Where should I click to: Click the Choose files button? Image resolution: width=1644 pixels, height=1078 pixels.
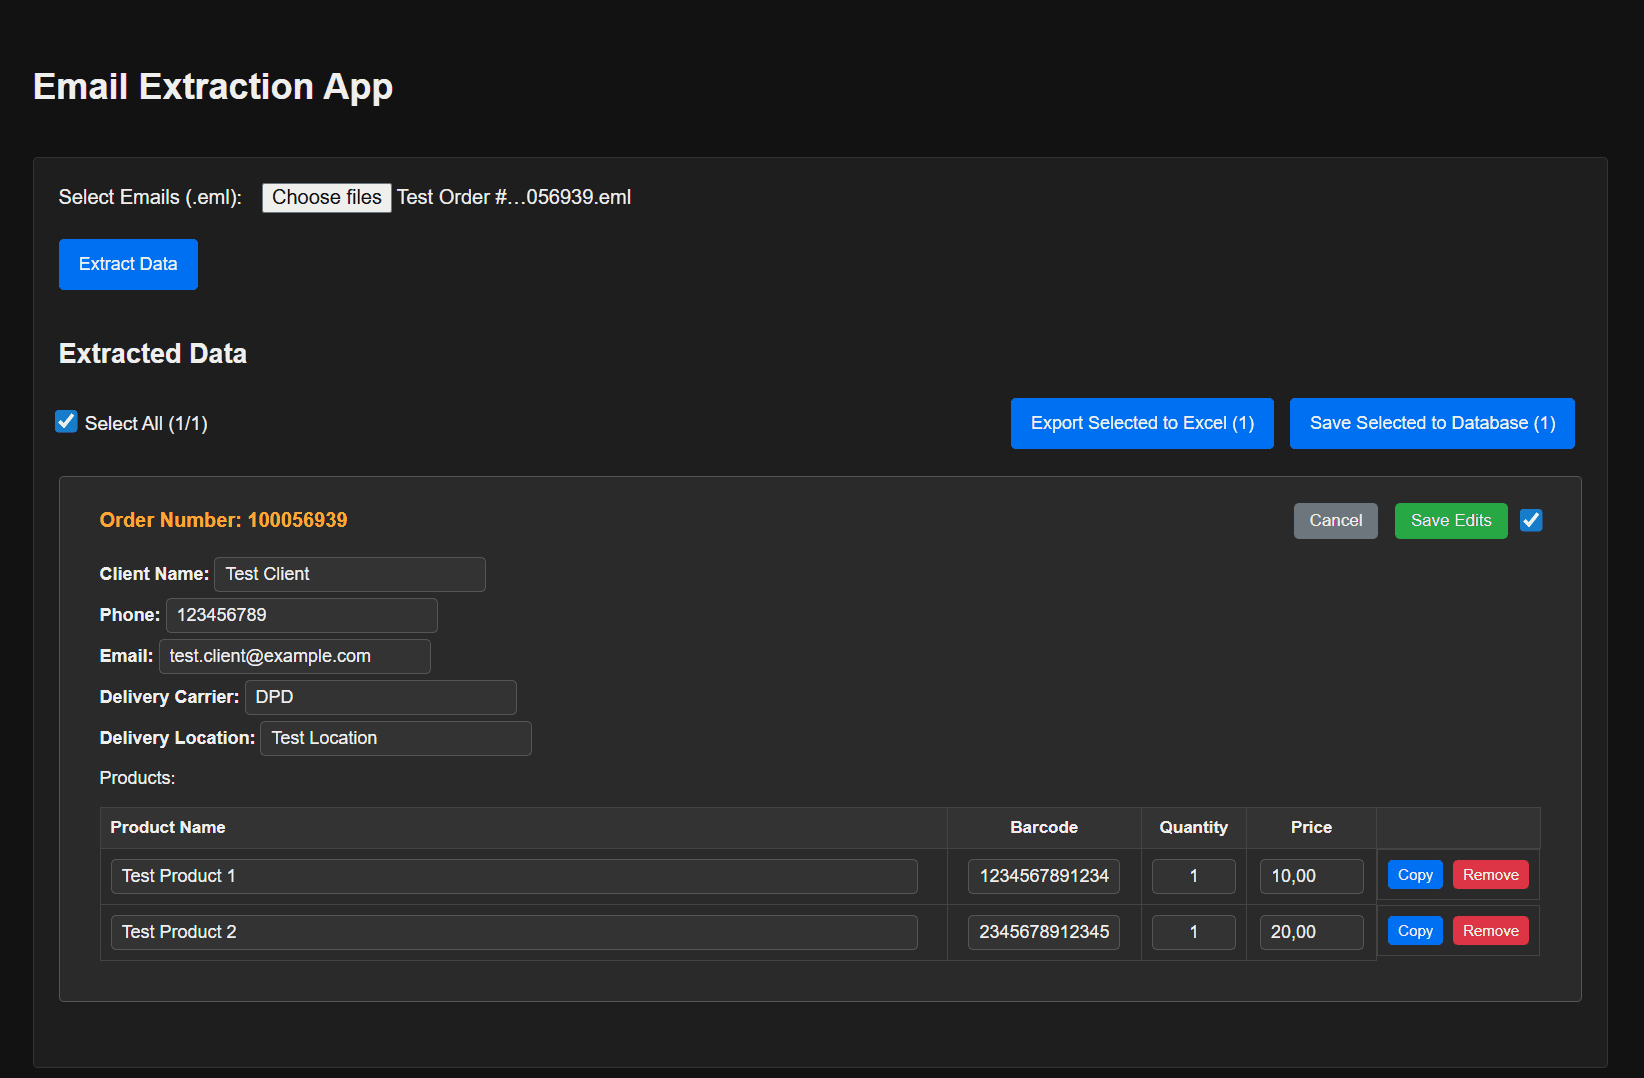[326, 197]
